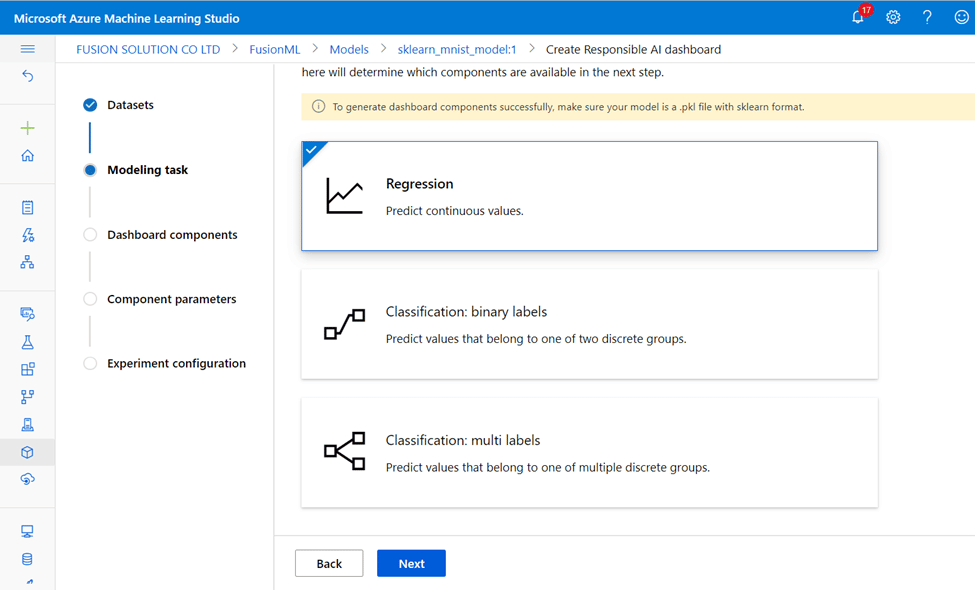Go to the Modeling task step label
Screen dimensions: 975x590
coord(147,170)
